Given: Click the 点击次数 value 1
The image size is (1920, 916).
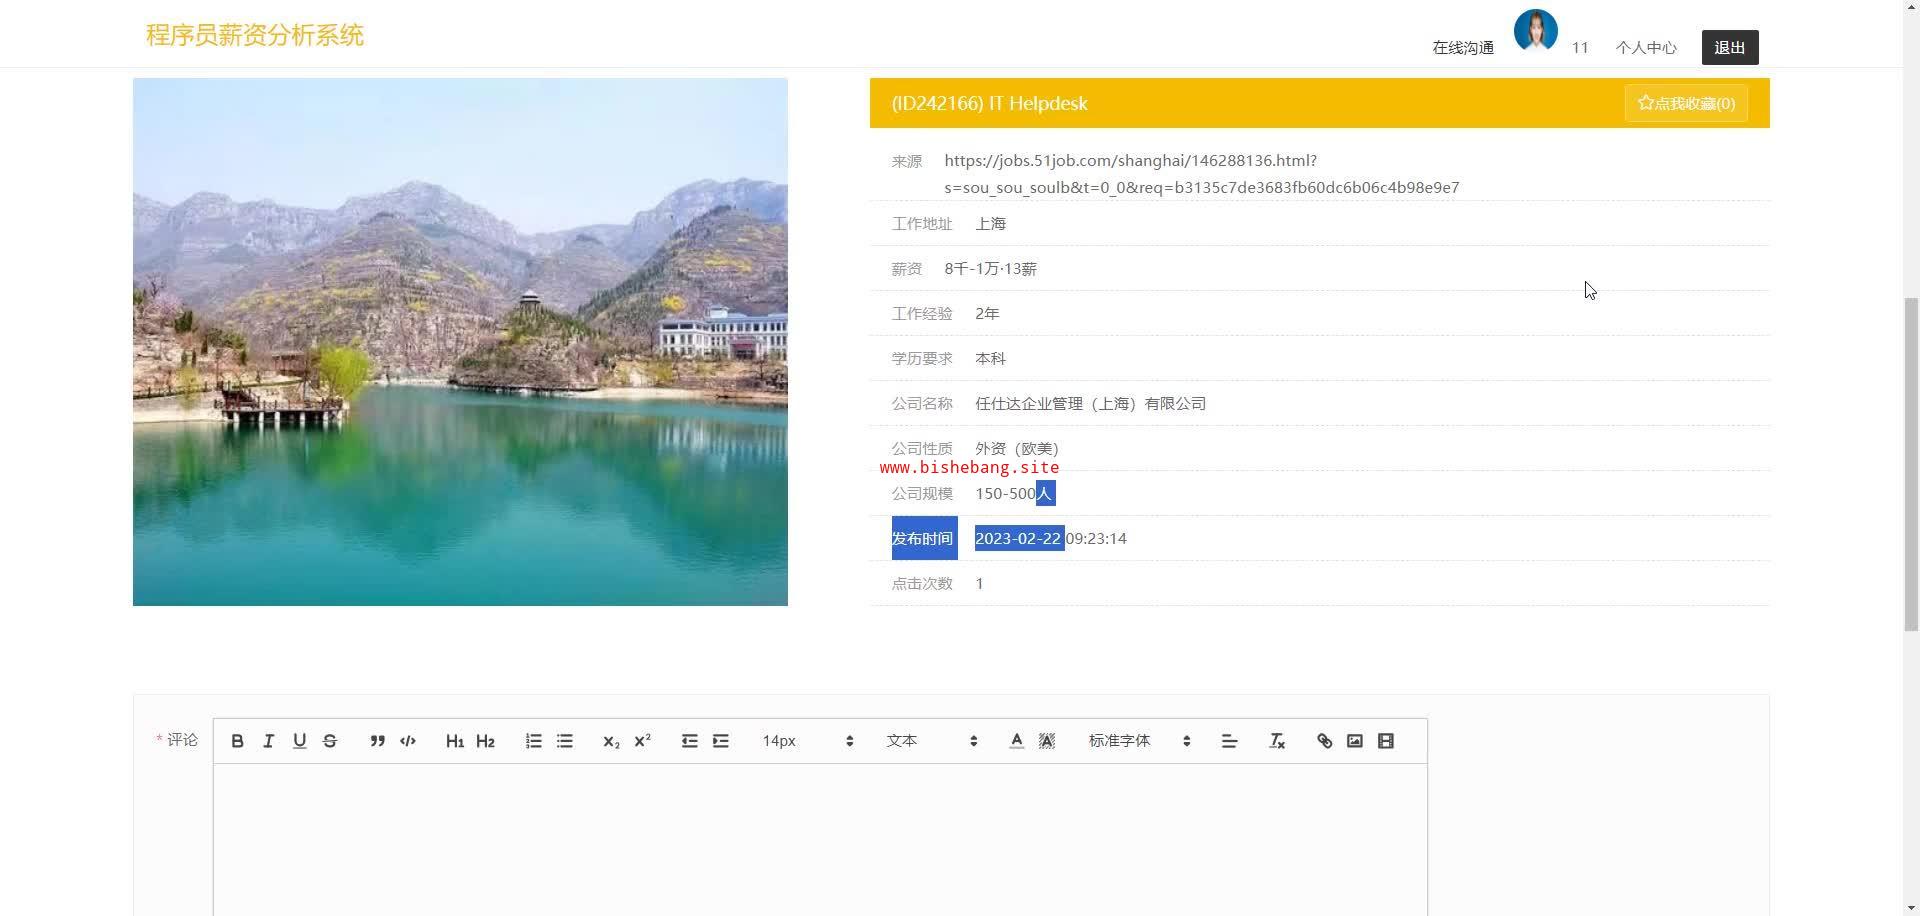Looking at the screenshot, I should [980, 584].
